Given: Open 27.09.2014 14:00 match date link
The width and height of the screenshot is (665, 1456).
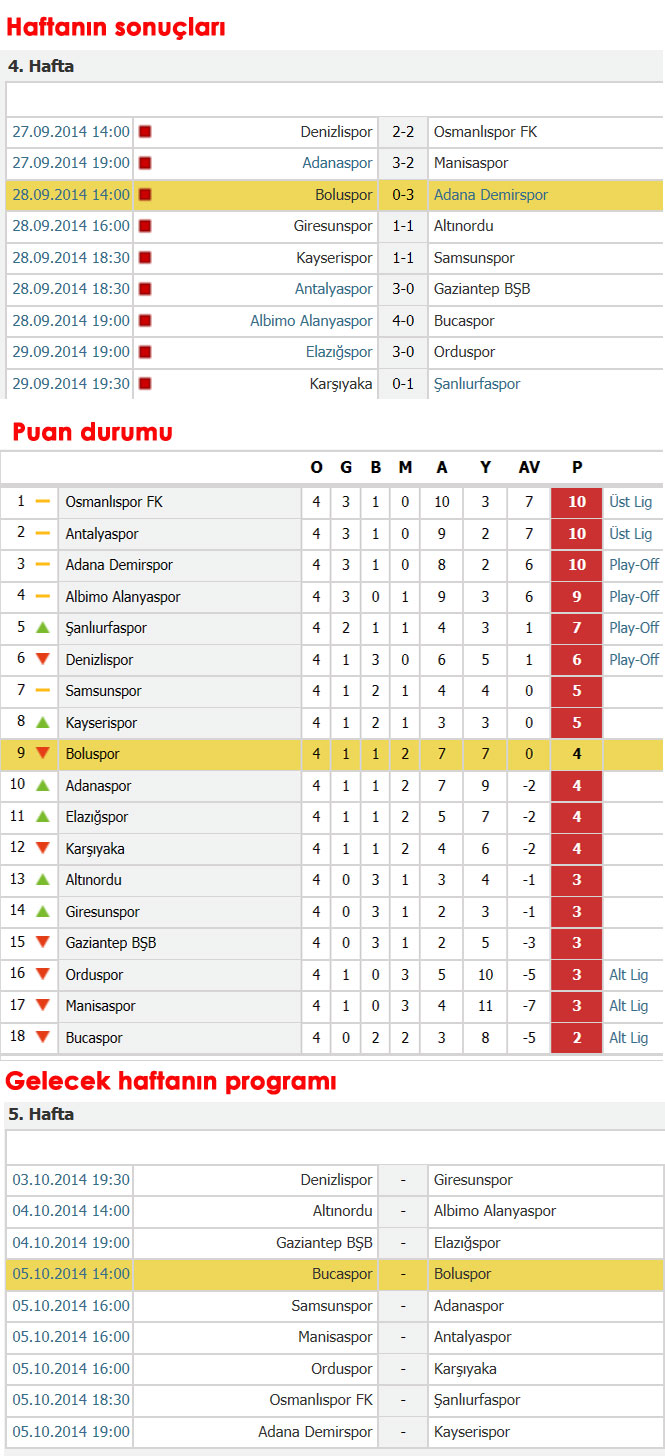Looking at the screenshot, I should point(71,131).
